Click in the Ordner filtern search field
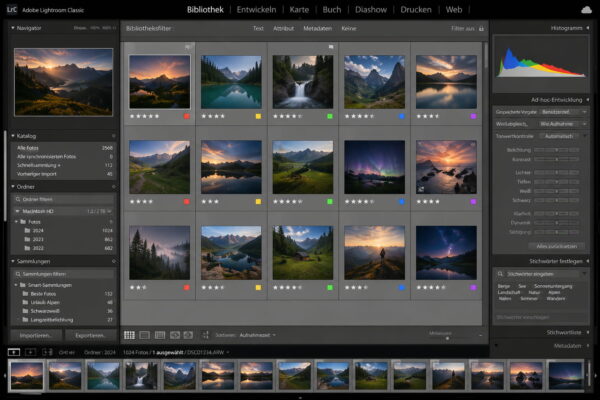 coord(64,199)
